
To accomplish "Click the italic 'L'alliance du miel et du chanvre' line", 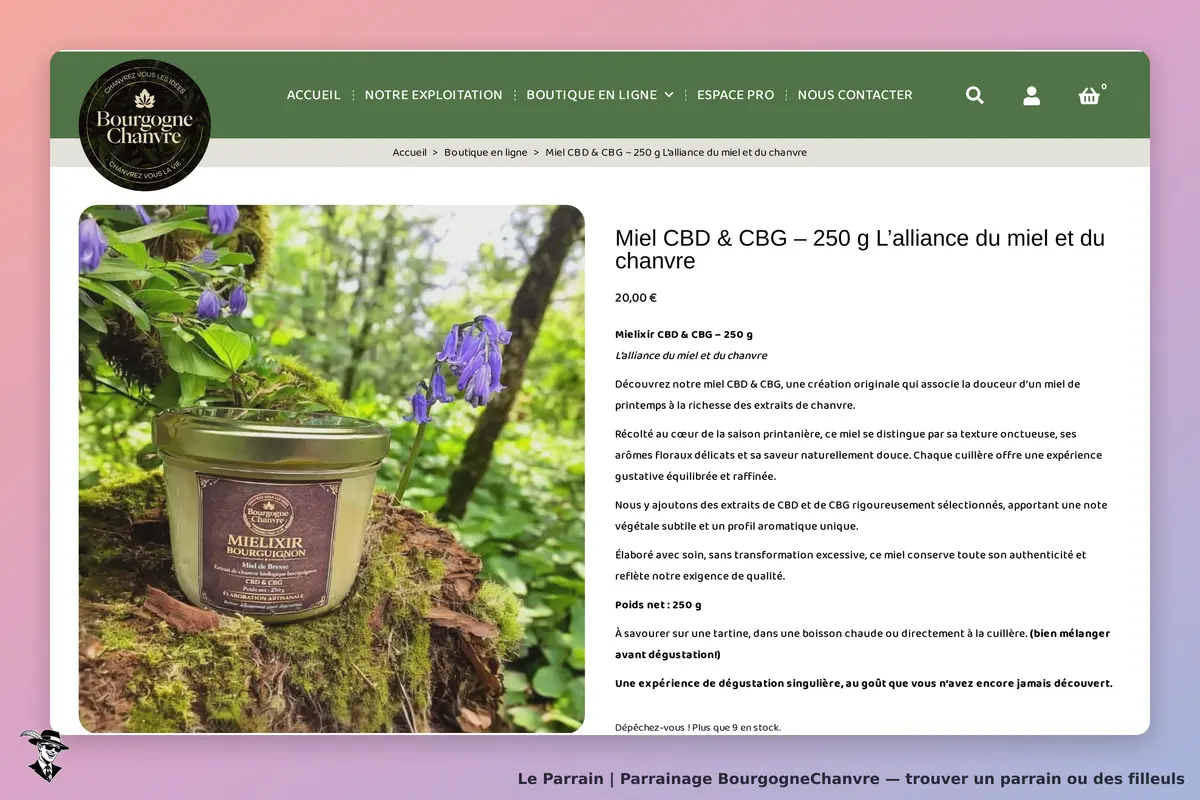I will 691,355.
